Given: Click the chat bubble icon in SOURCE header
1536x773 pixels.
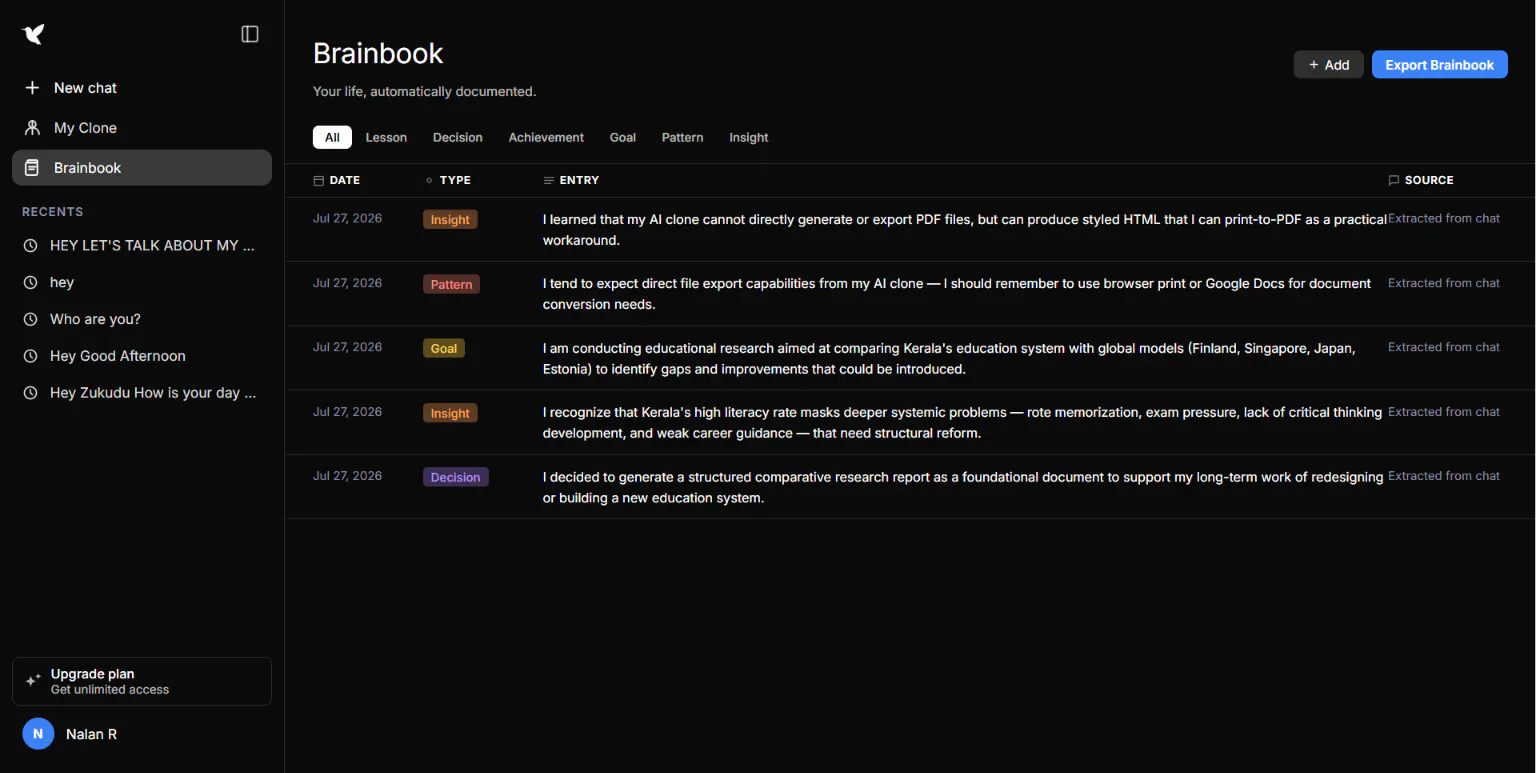Looking at the screenshot, I should (1394, 181).
